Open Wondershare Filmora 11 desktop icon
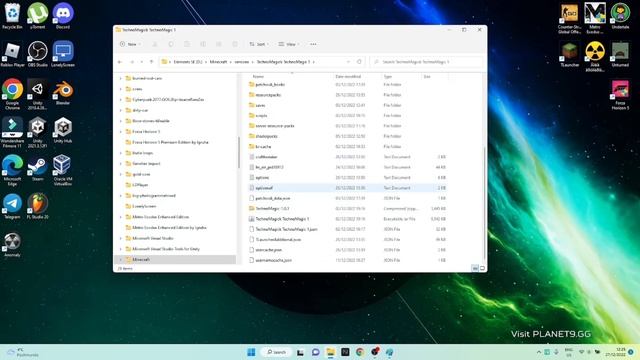 click(12, 132)
